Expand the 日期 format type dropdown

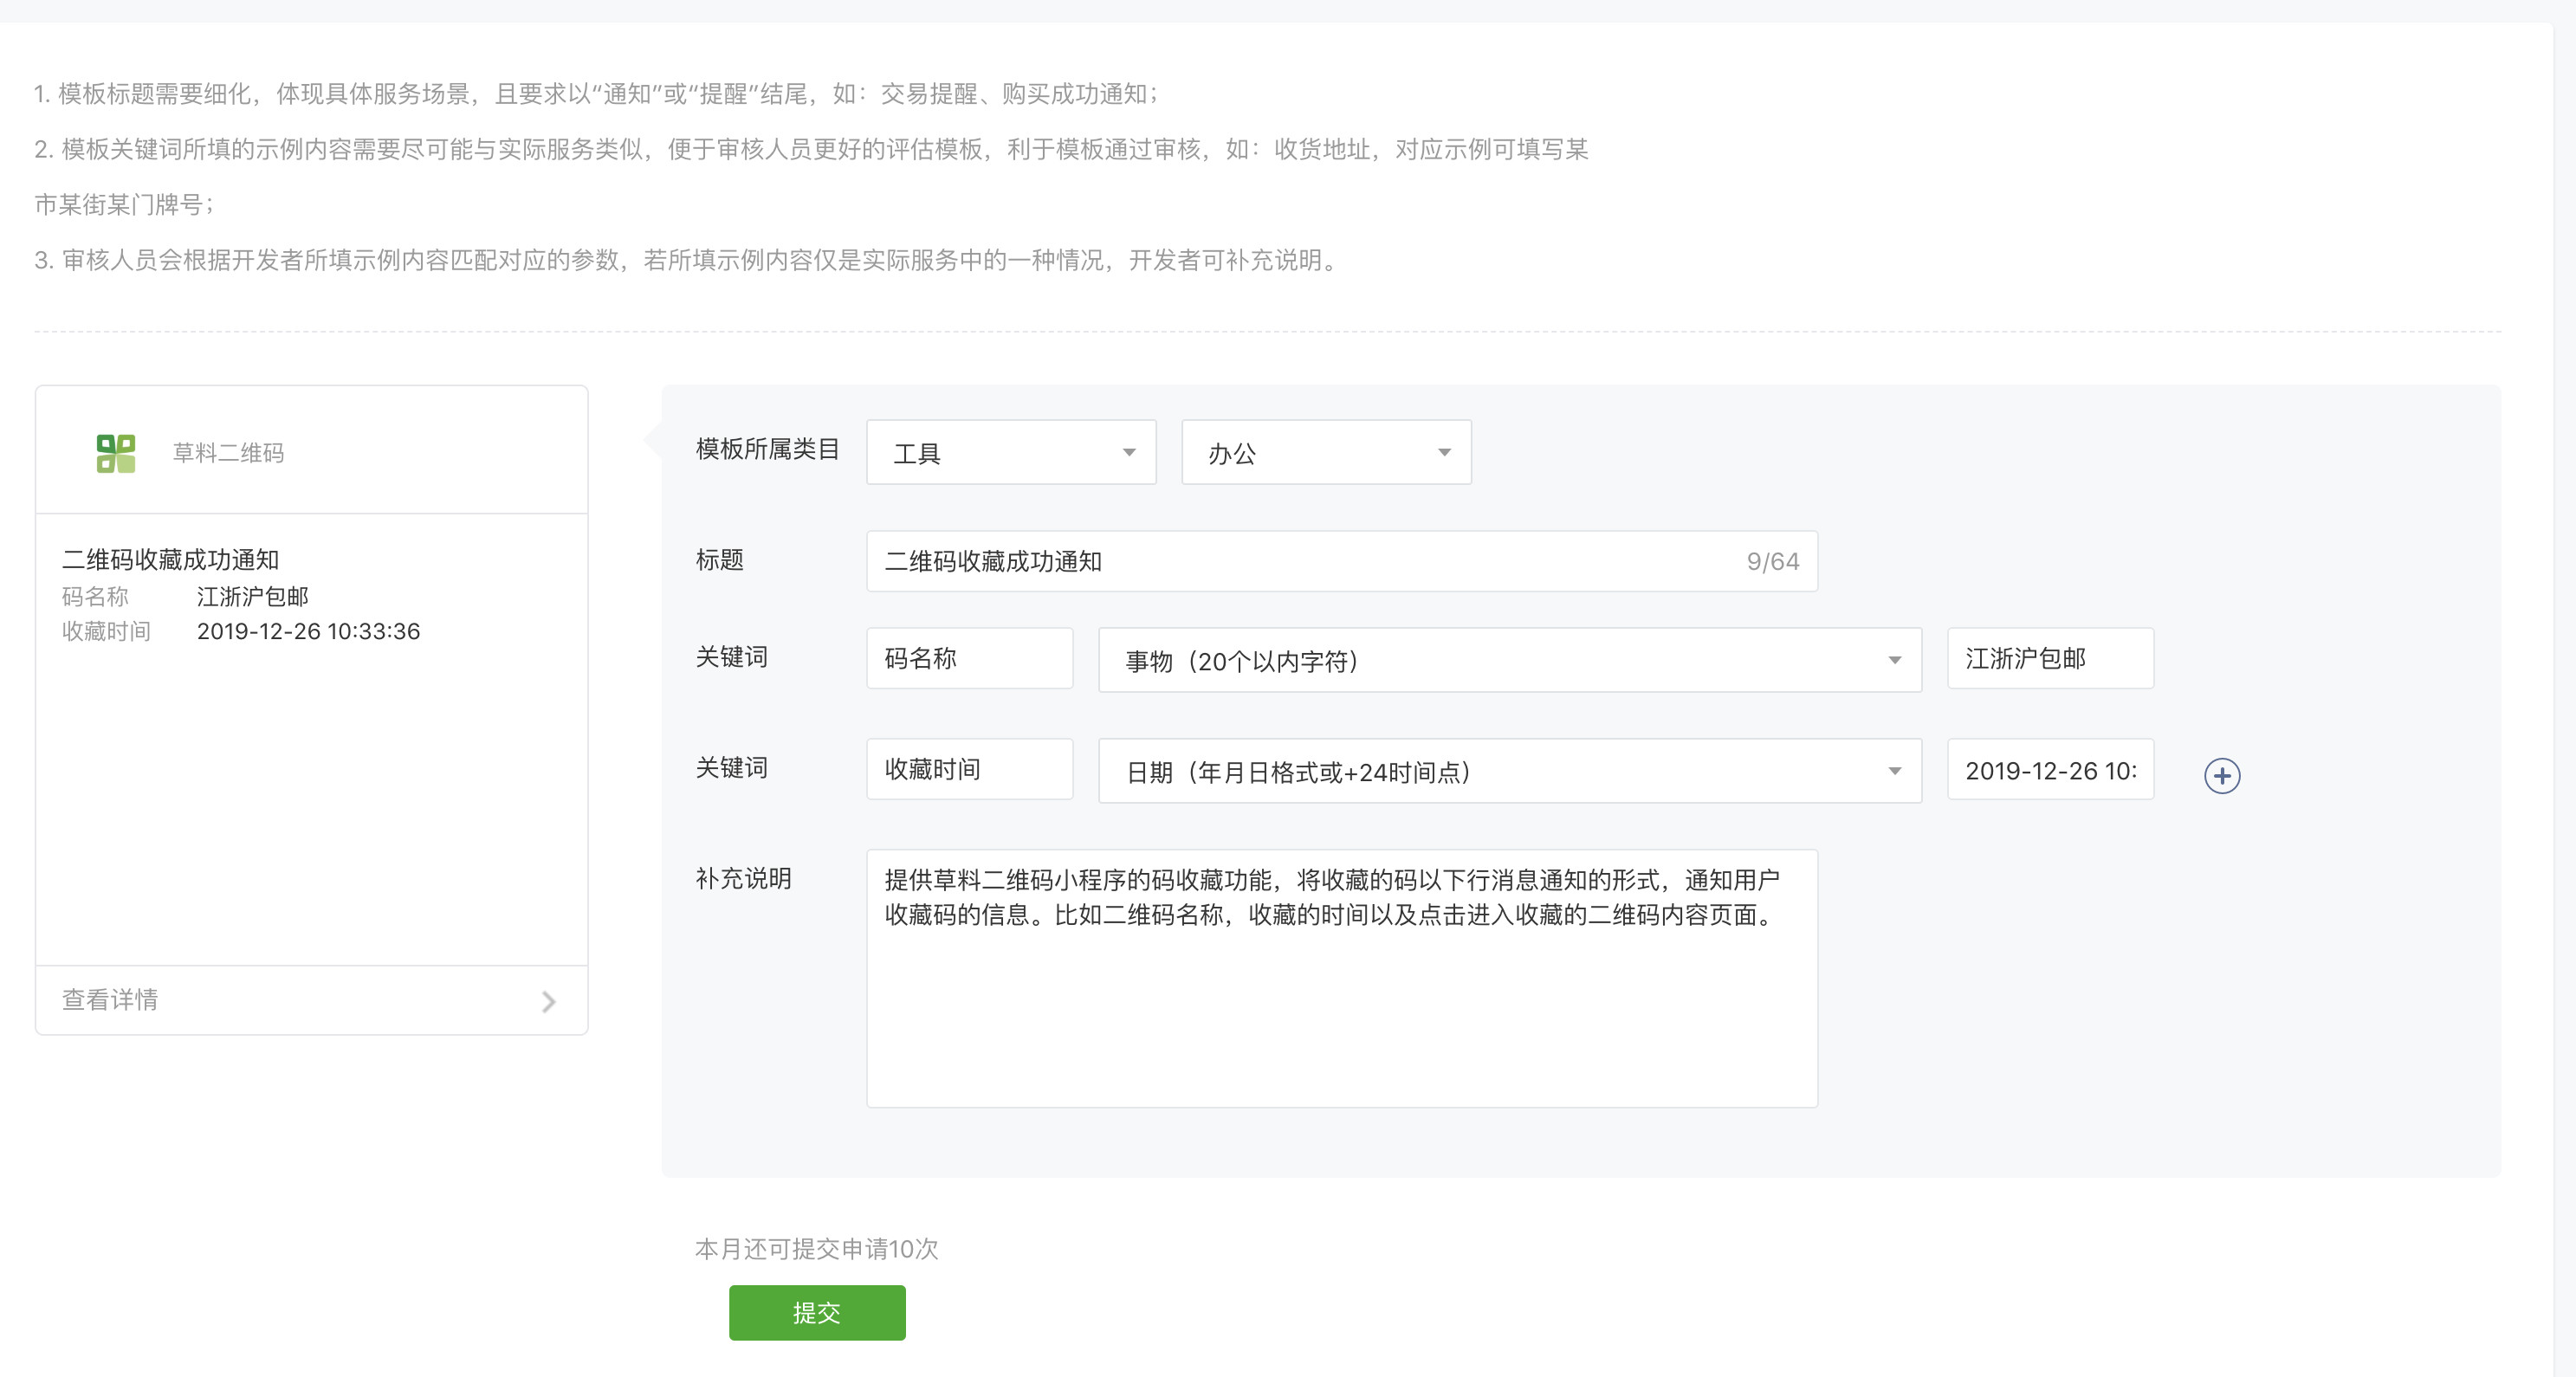coord(1509,771)
